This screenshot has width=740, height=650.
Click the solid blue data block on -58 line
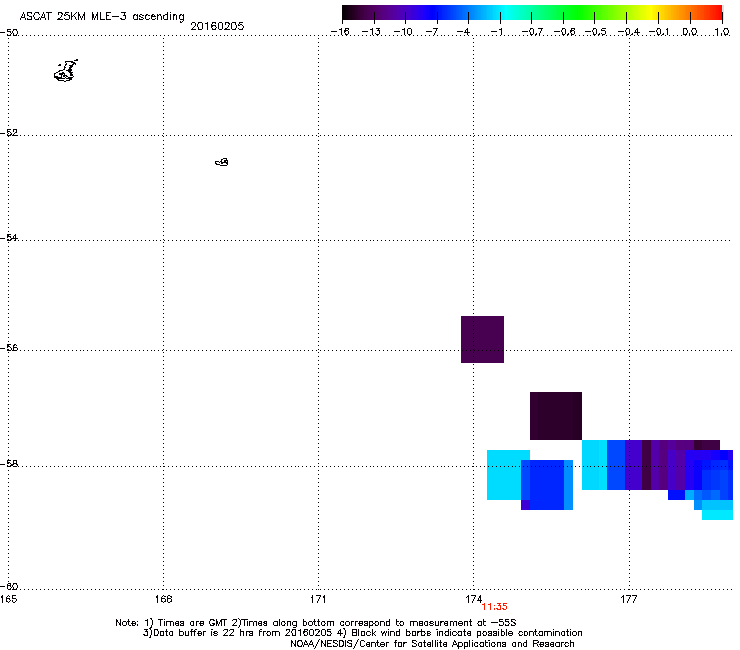547,485
